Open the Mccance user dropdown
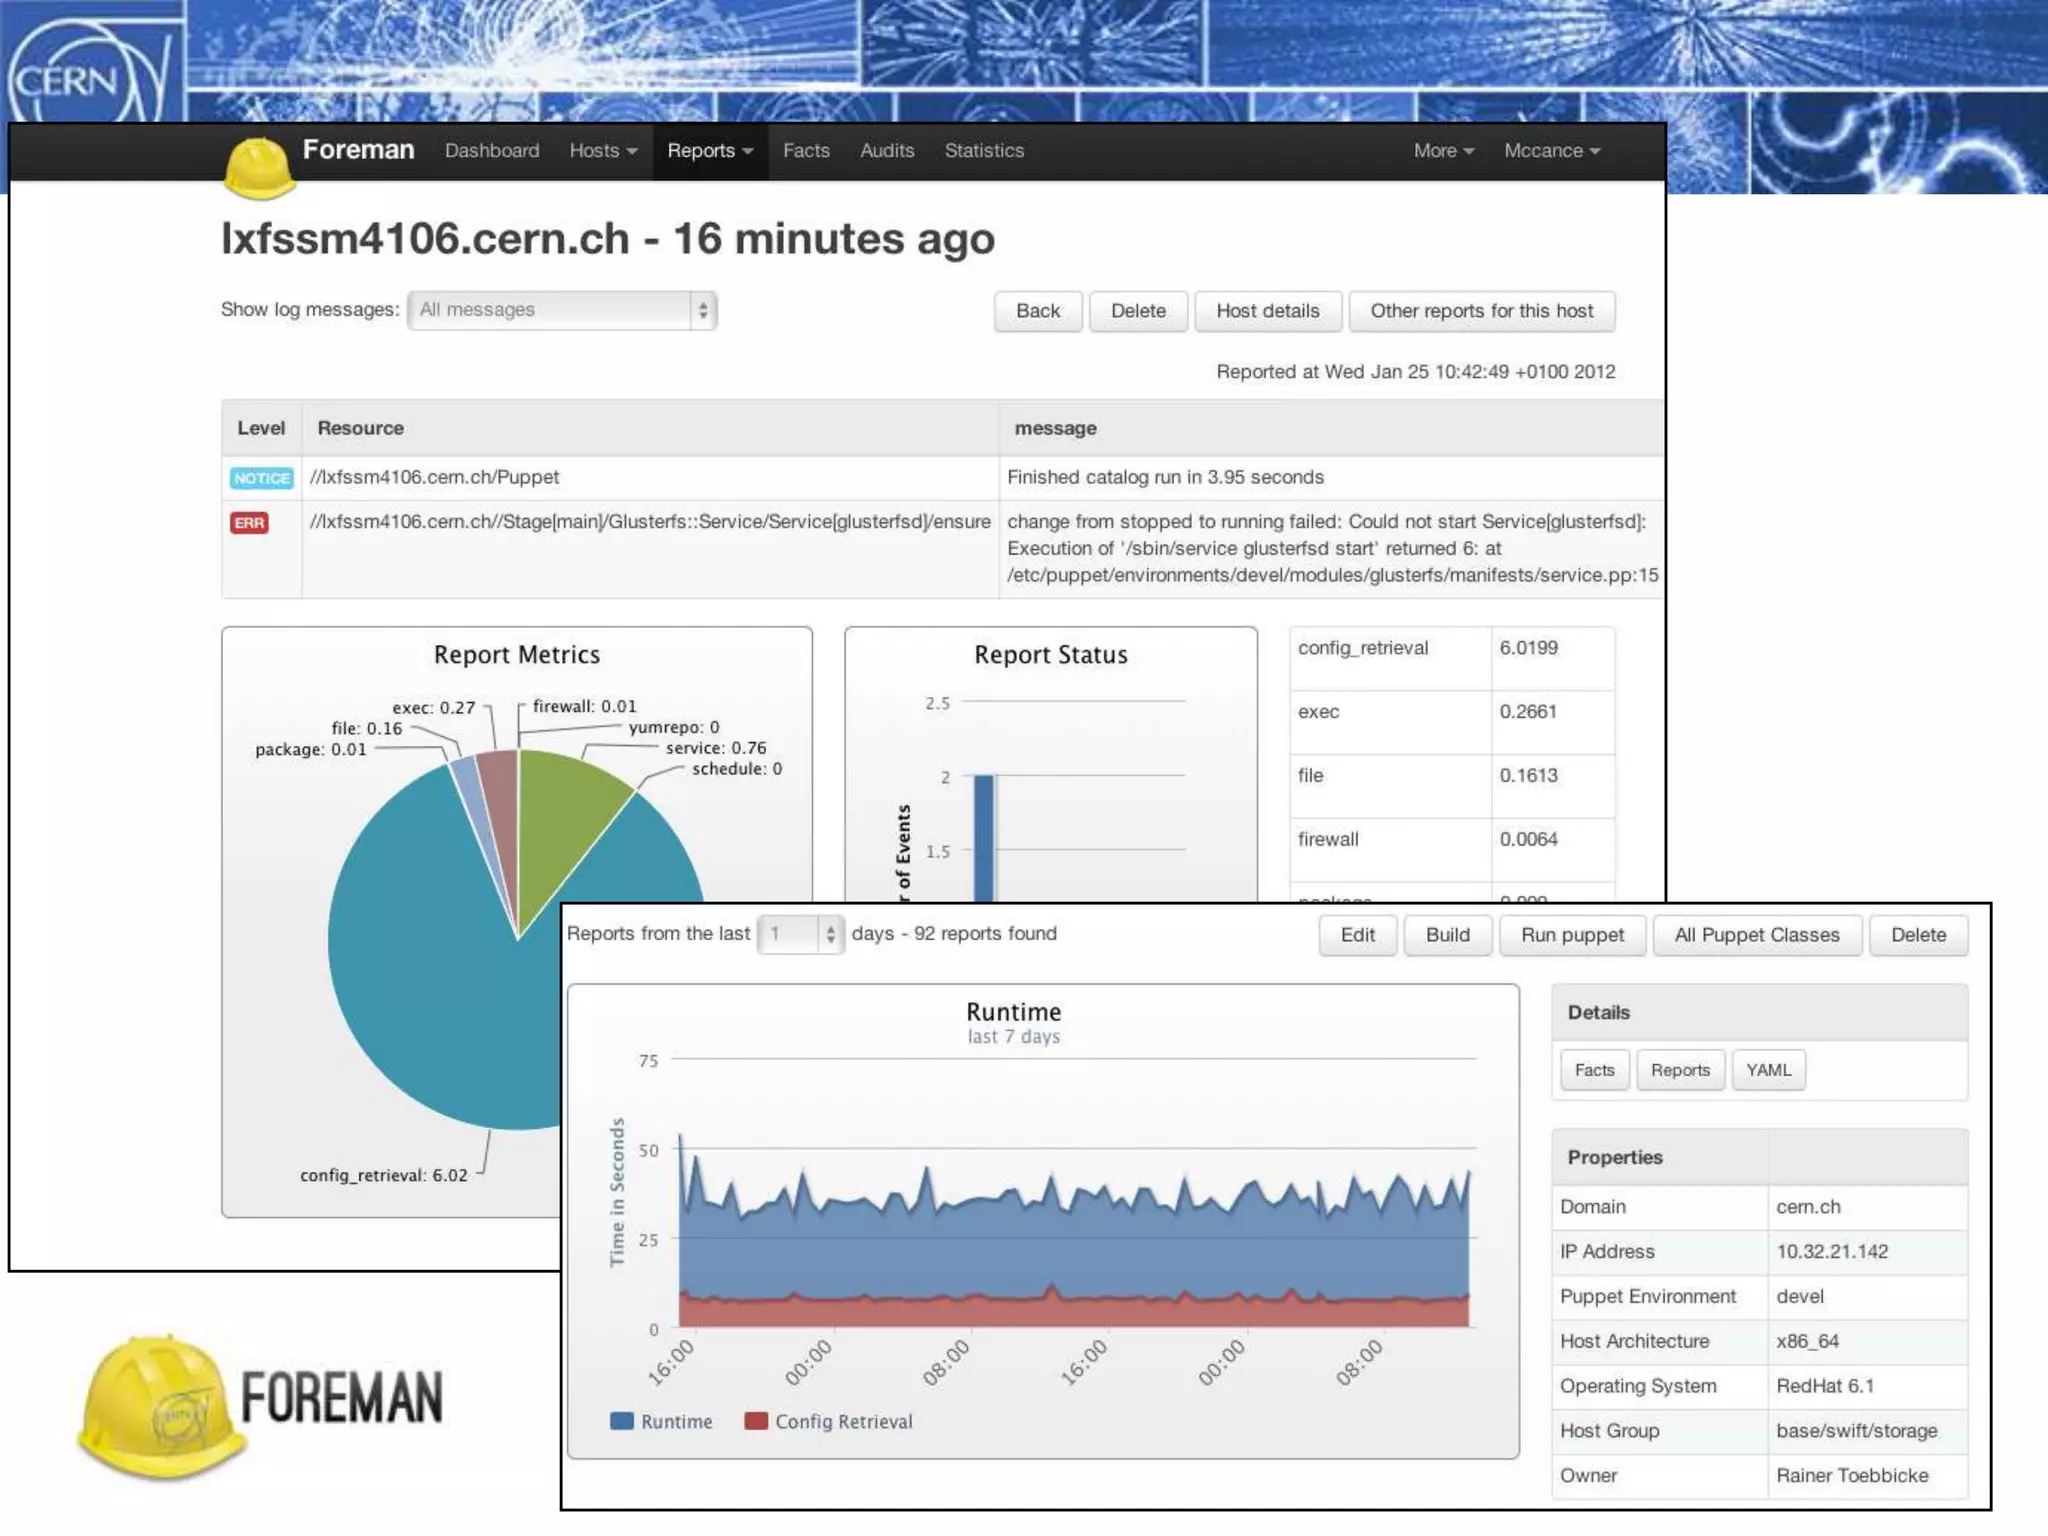2048x1536 pixels. coord(1551,151)
